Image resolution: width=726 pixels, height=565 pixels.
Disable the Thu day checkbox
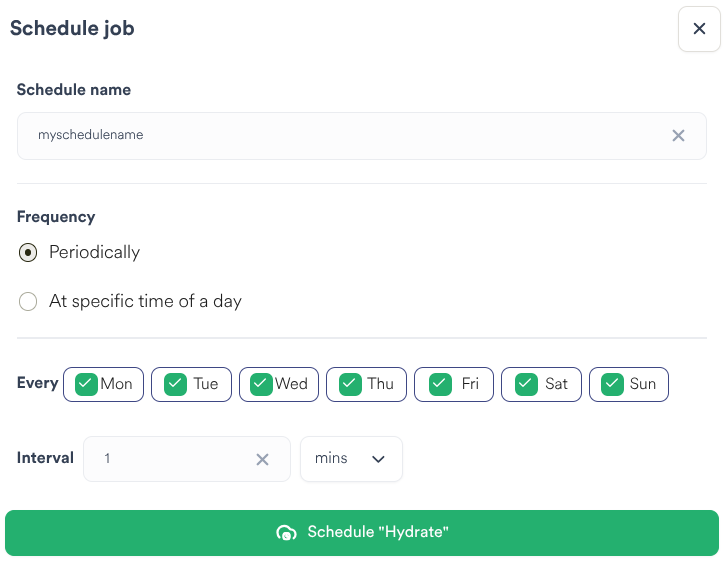(350, 384)
